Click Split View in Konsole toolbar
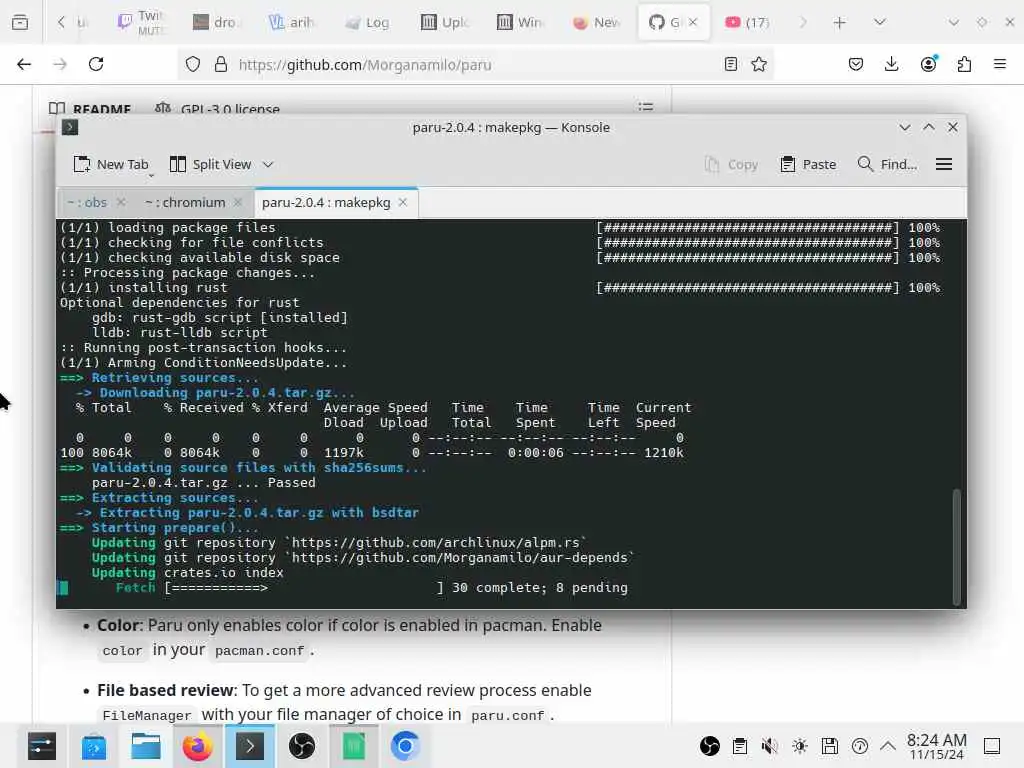 point(210,165)
